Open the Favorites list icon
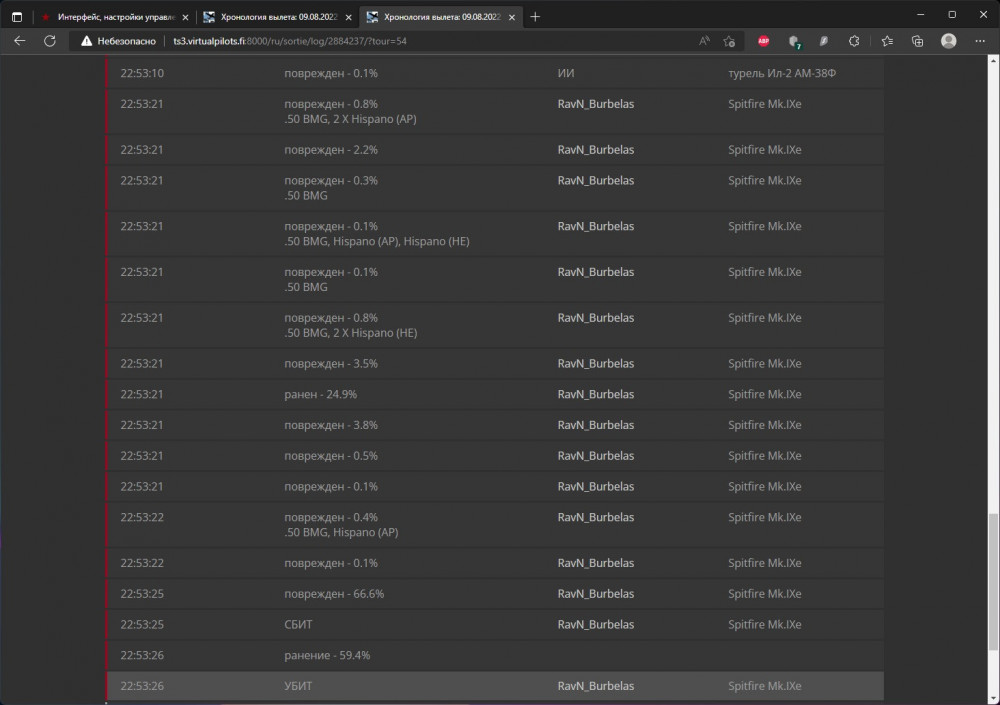The height and width of the screenshot is (705, 1000). point(887,41)
